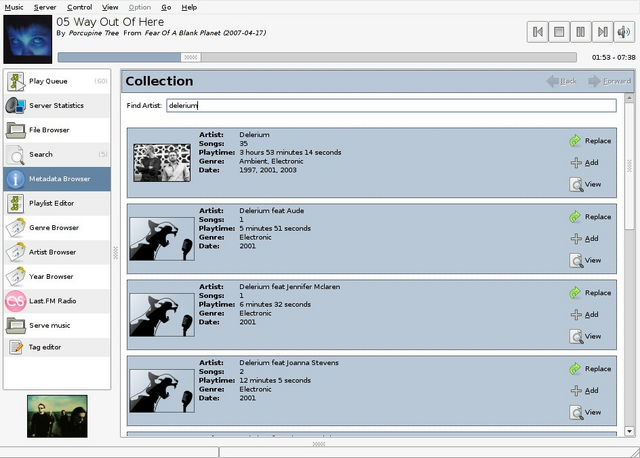
Task: Click the Delerium artist photo thumbnail
Action: pos(162,162)
